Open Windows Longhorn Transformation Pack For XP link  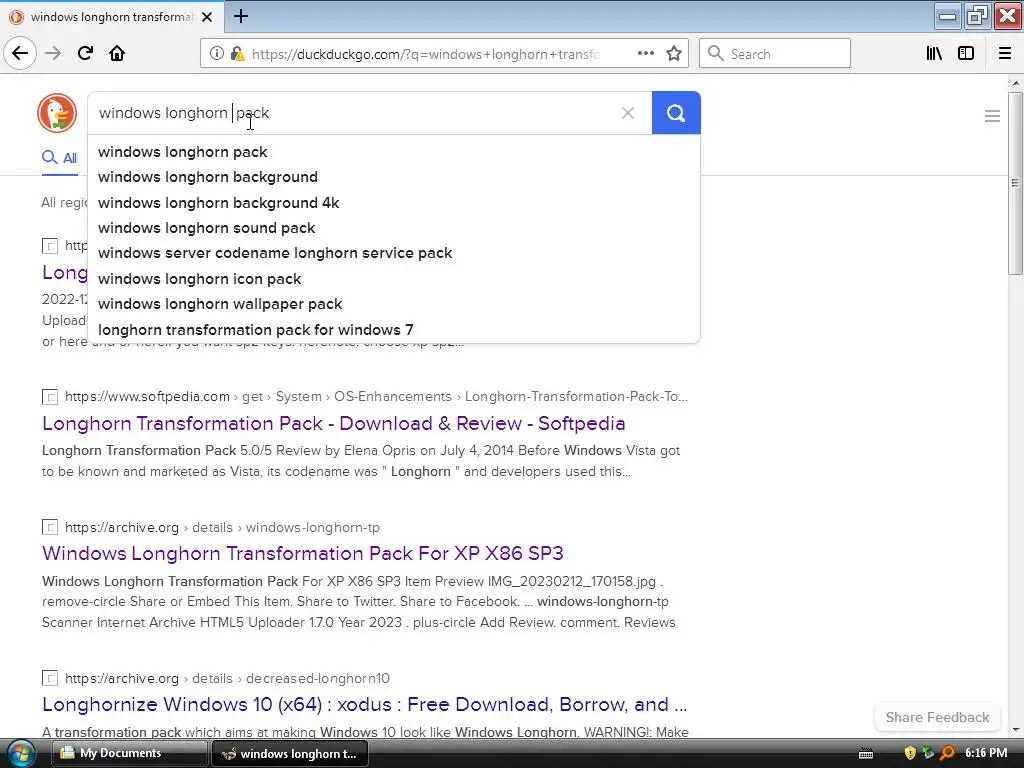pyautogui.click(x=302, y=554)
